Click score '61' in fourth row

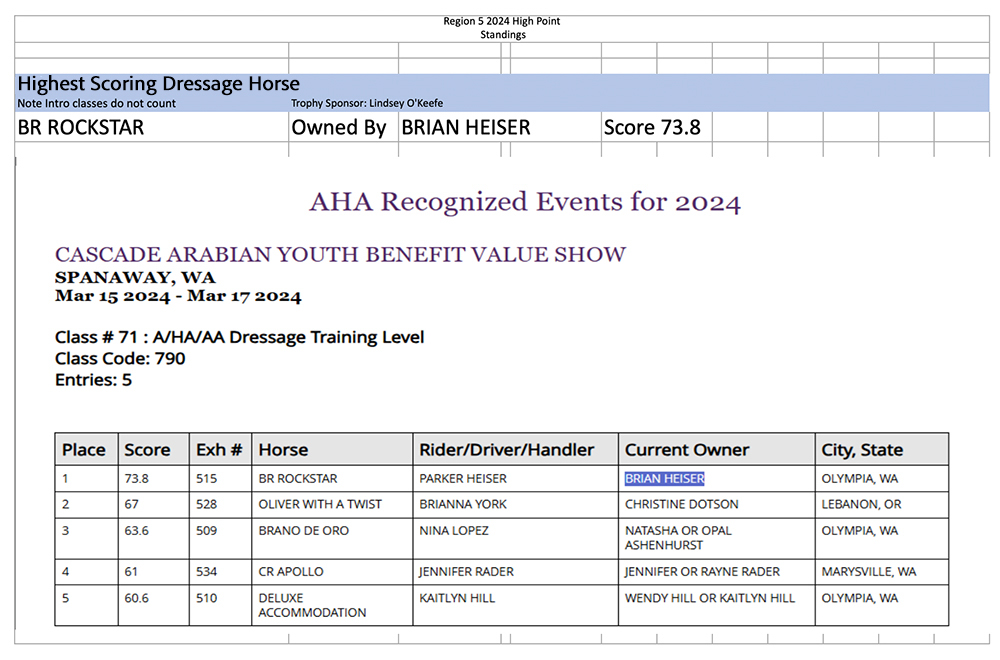[x=131, y=572]
